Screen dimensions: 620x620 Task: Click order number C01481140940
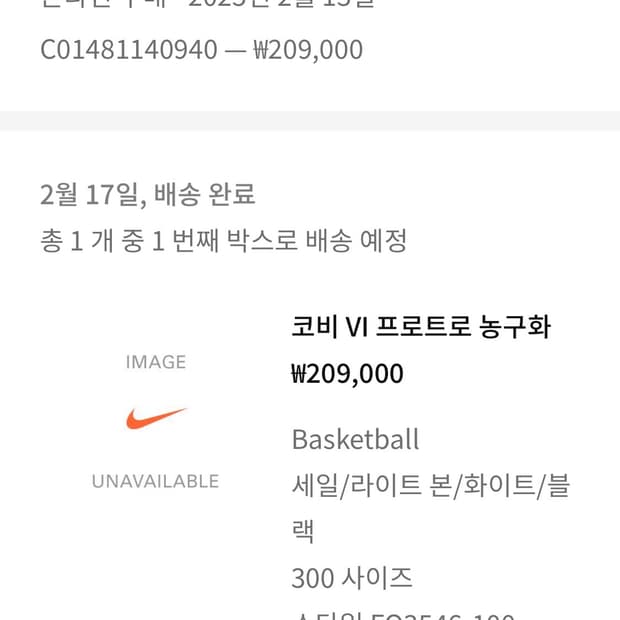pos(129,50)
